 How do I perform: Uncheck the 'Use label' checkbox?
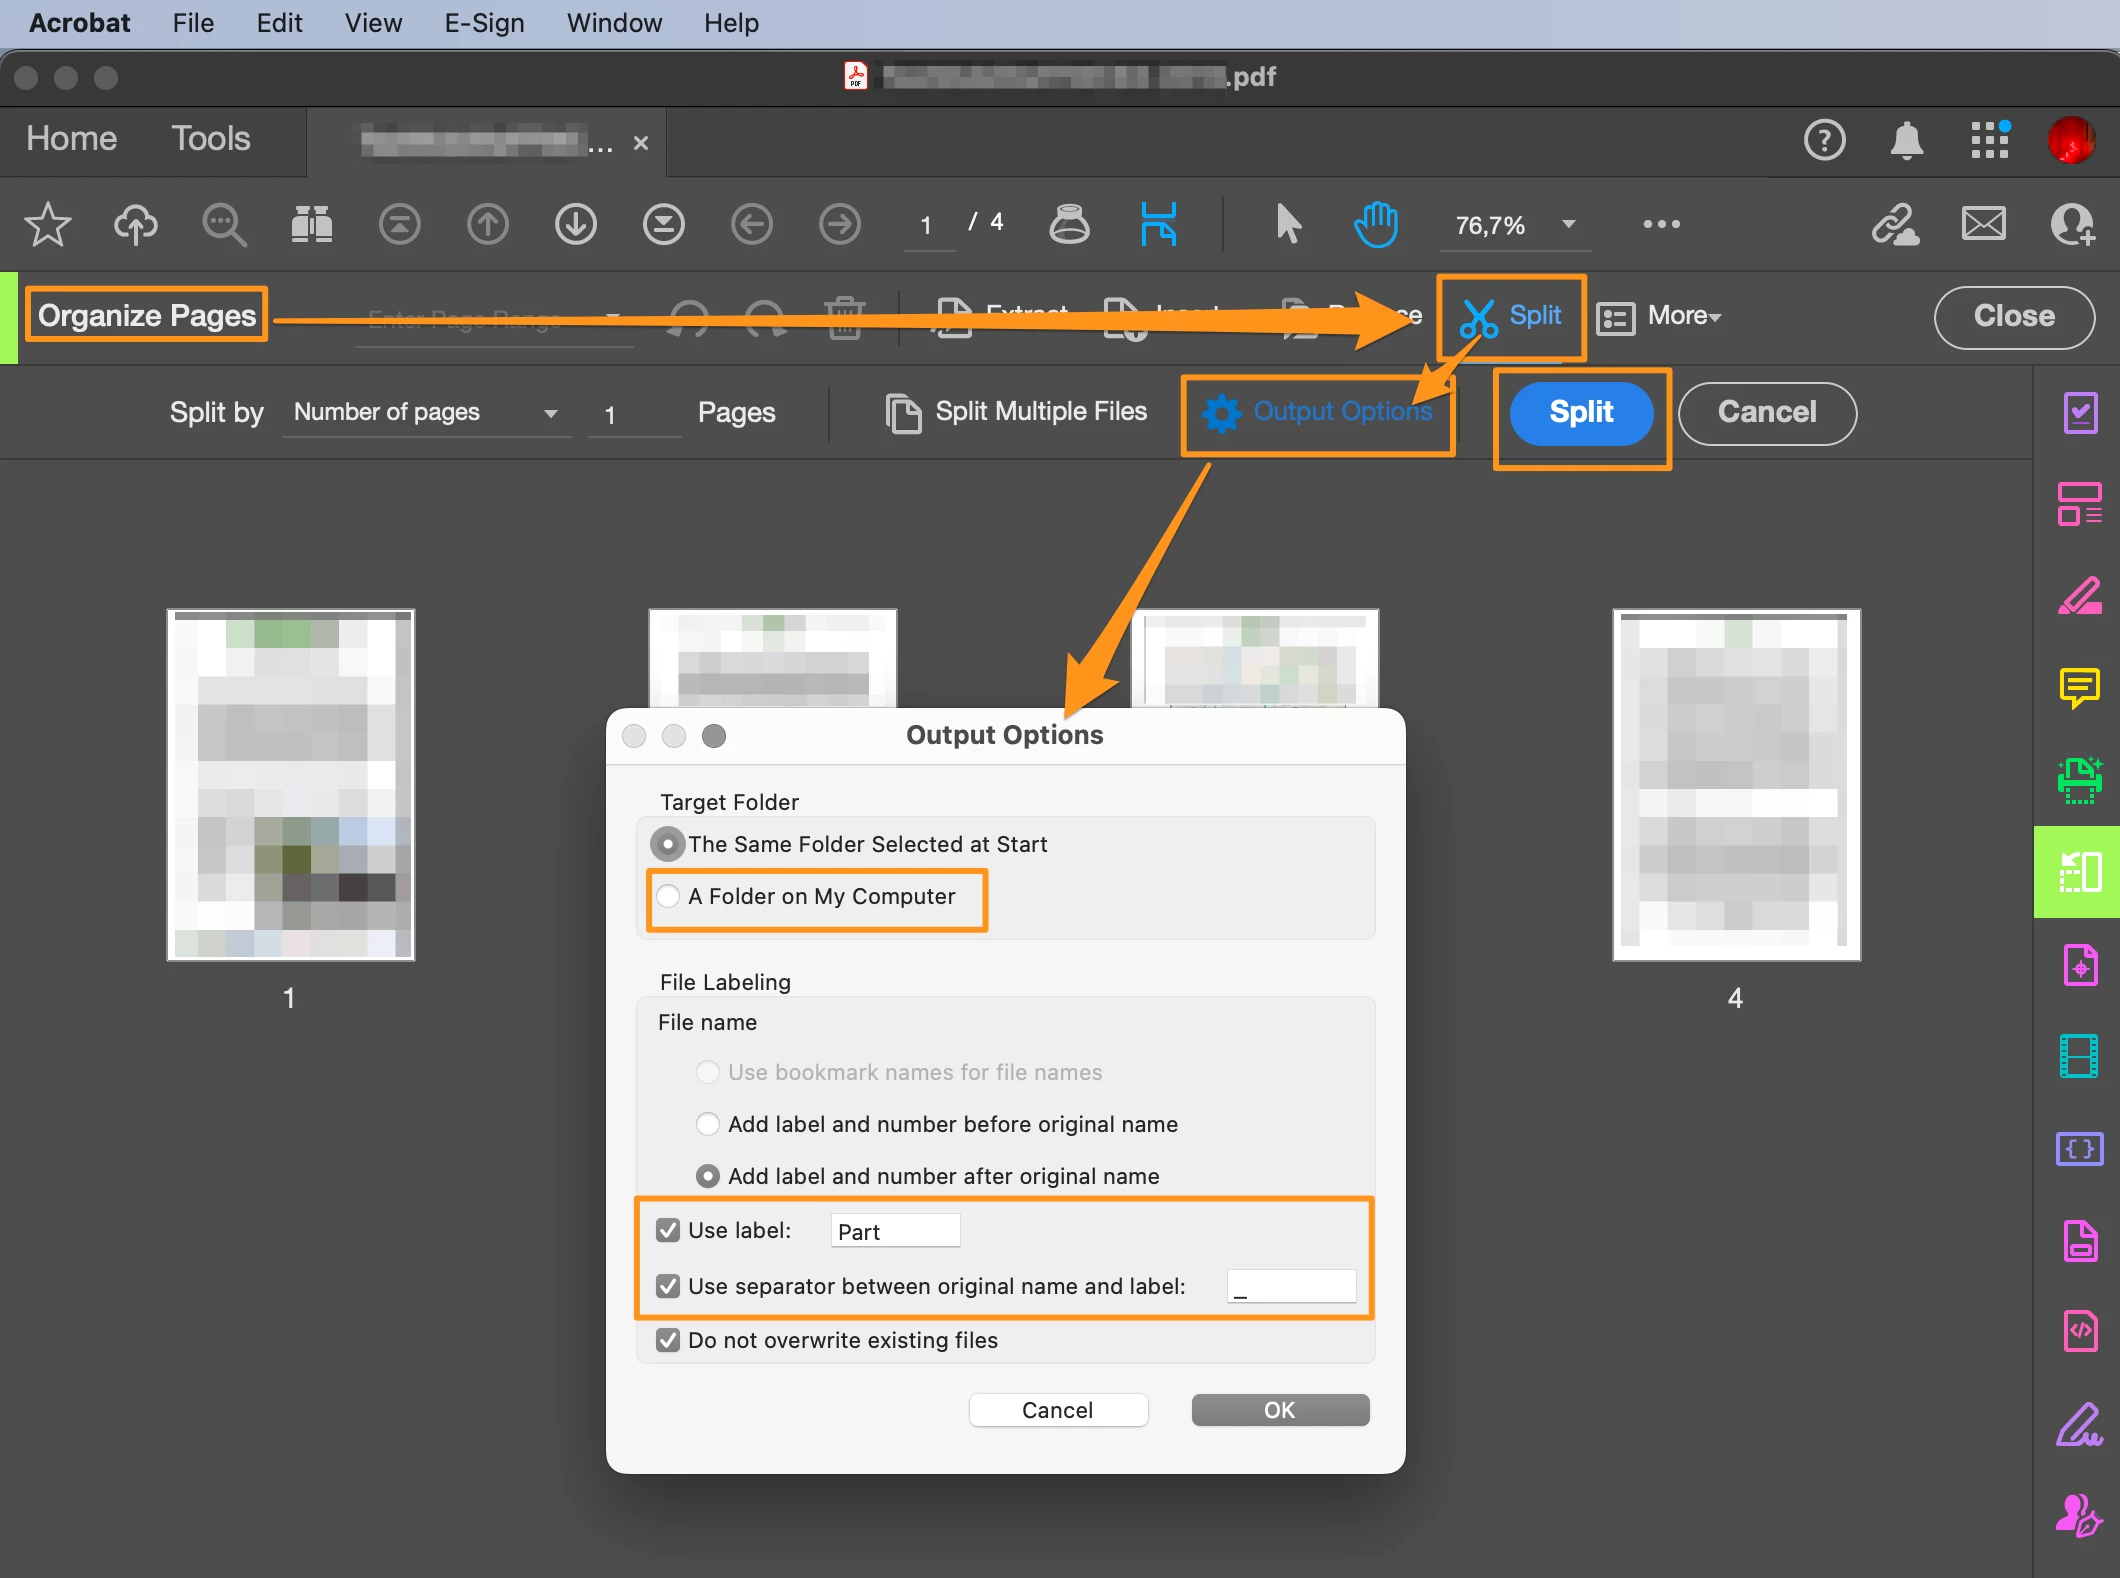tap(668, 1230)
